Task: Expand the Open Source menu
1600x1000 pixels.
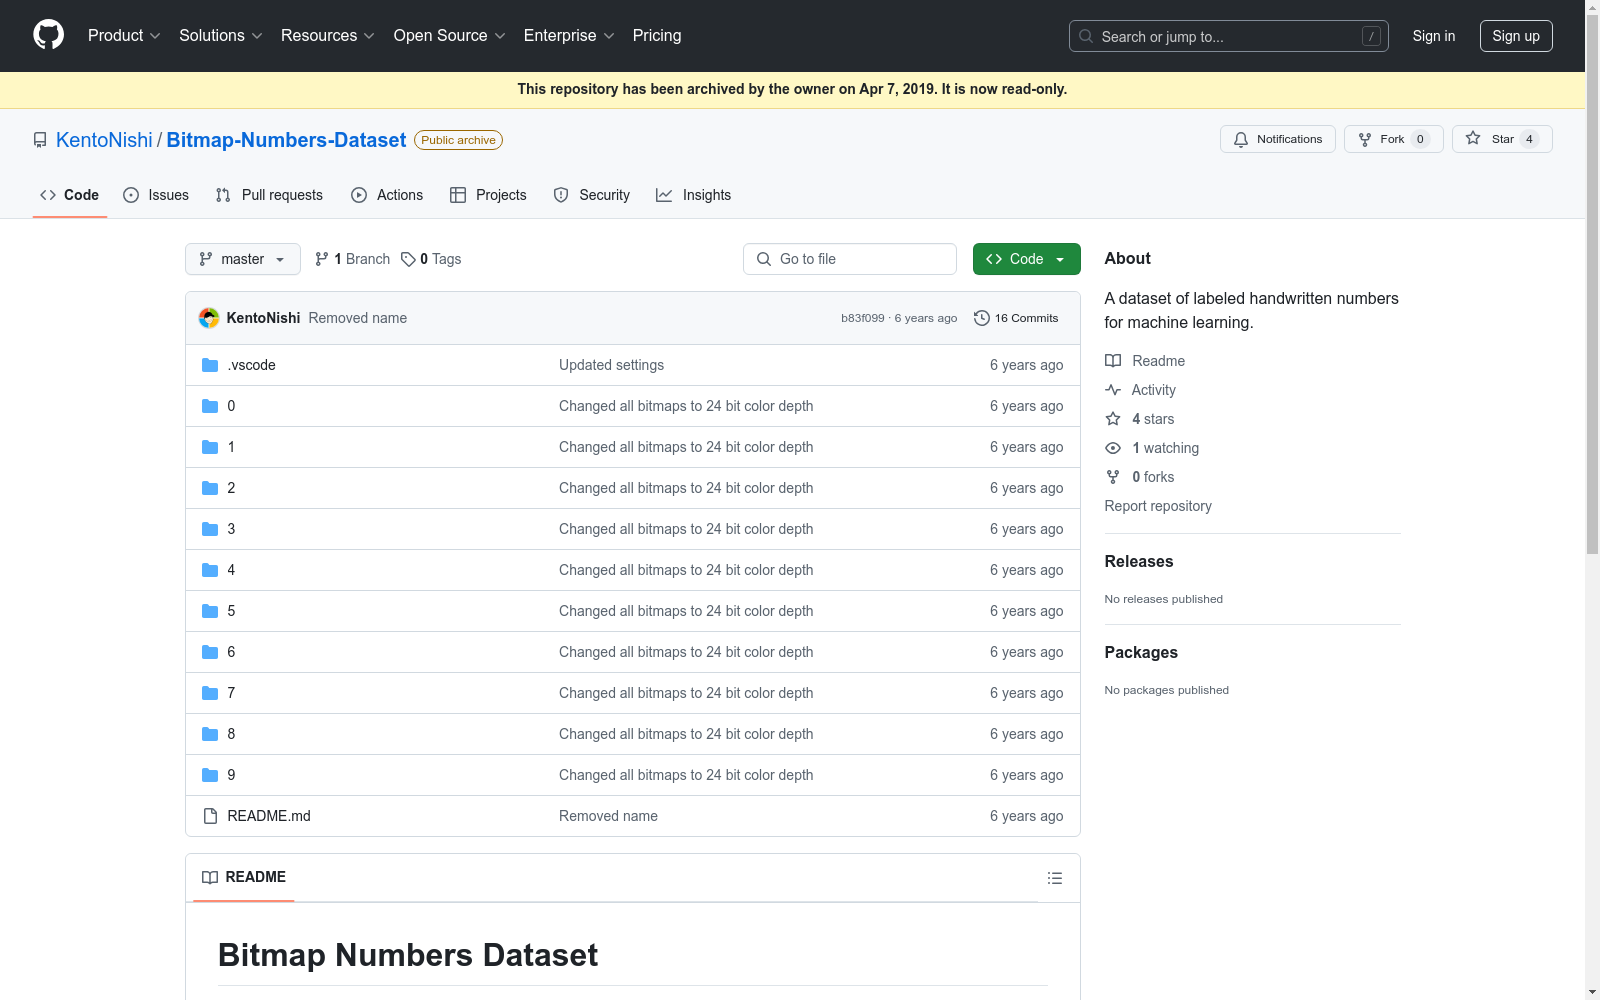Action: coord(450,36)
